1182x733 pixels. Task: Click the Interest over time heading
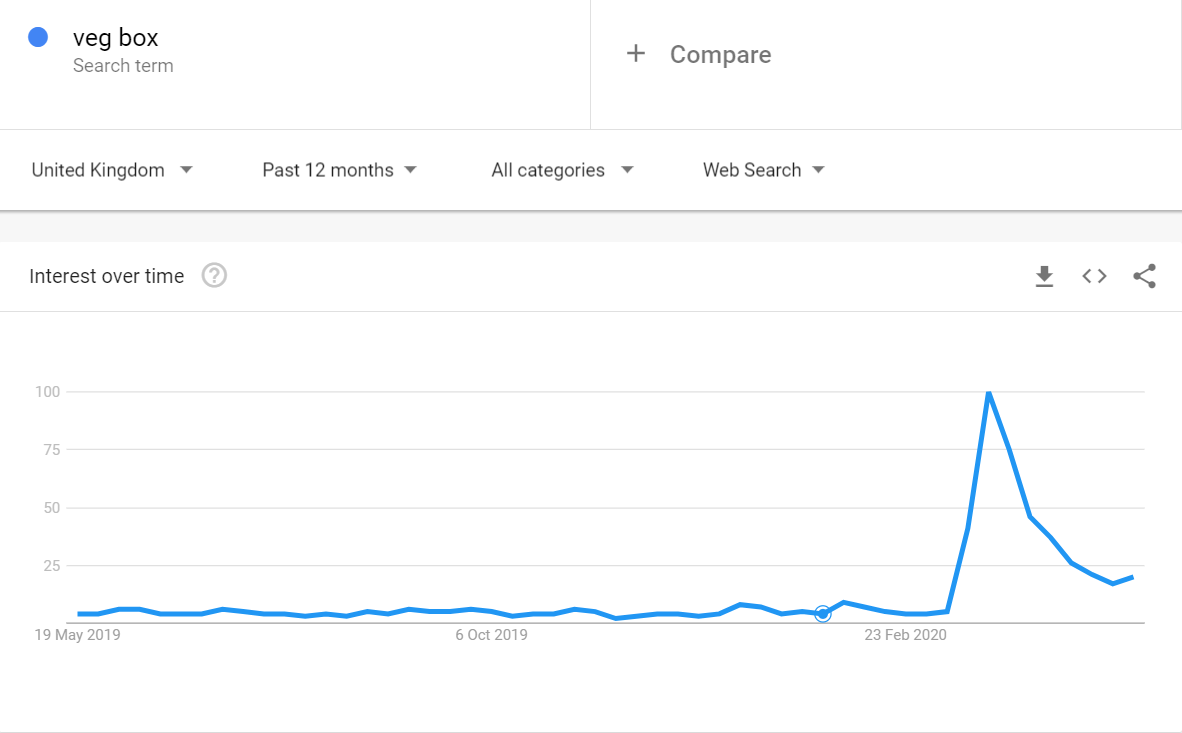coord(107,276)
